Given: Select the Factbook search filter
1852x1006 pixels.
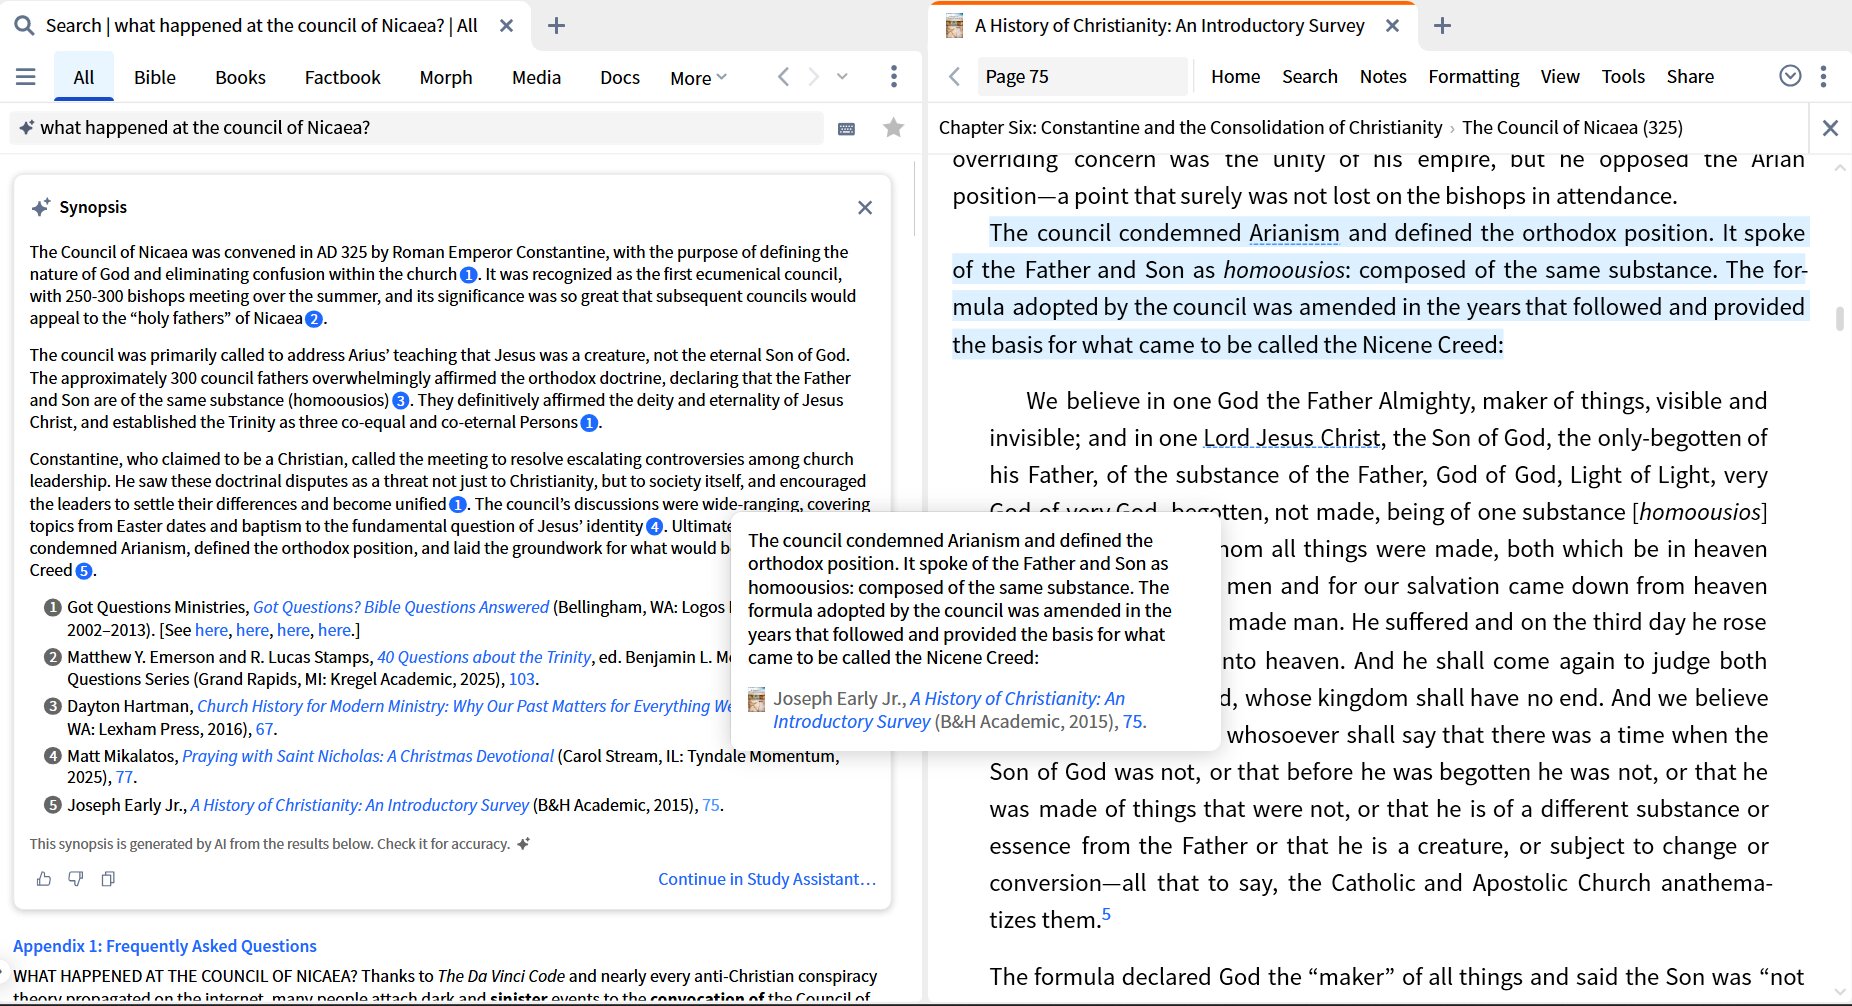Looking at the screenshot, I should (x=343, y=77).
